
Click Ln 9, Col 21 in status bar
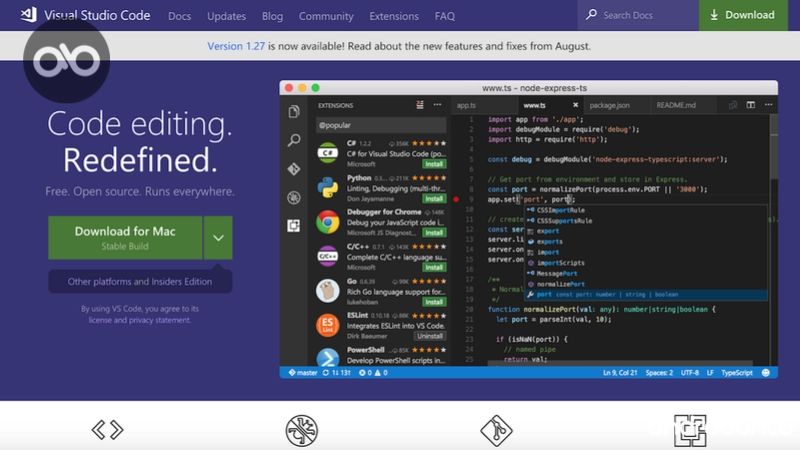620,373
